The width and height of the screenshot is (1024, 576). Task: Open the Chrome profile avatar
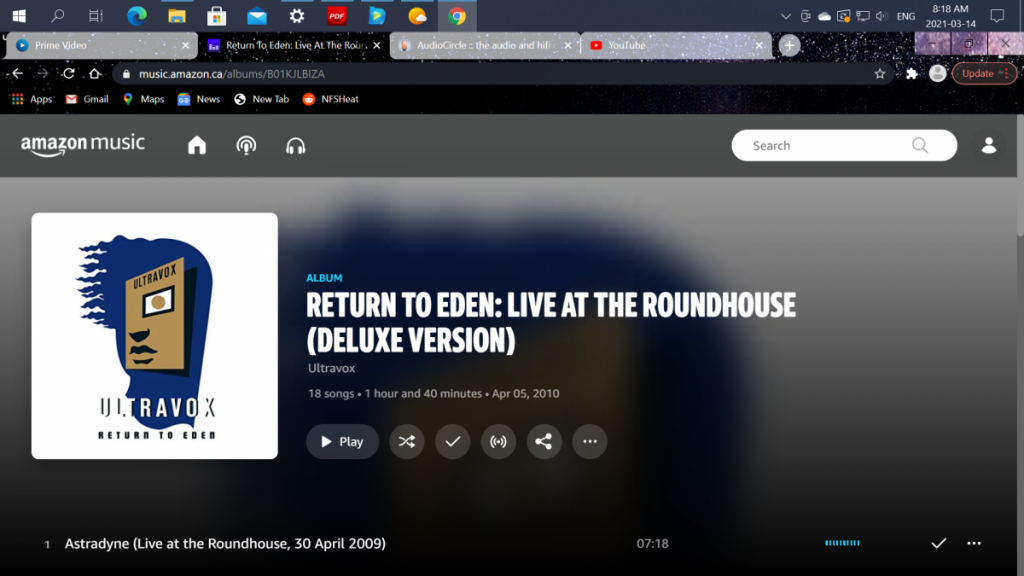coord(938,73)
